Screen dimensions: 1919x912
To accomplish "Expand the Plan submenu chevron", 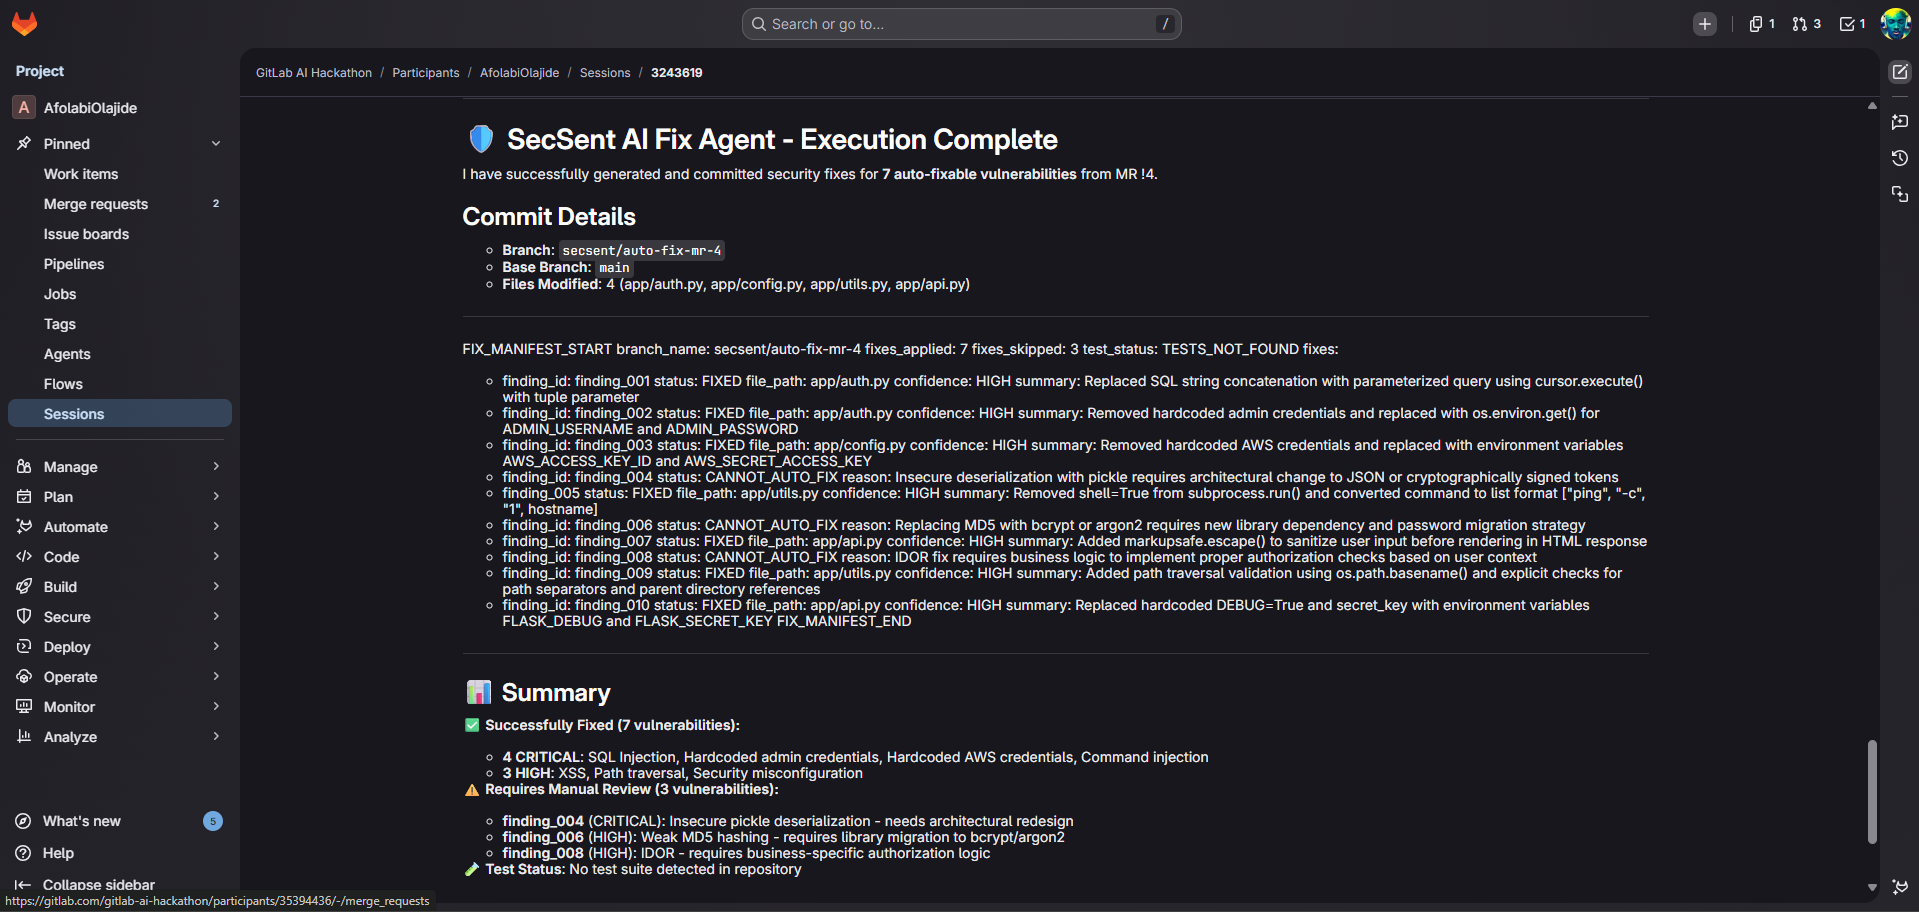I will click(216, 497).
